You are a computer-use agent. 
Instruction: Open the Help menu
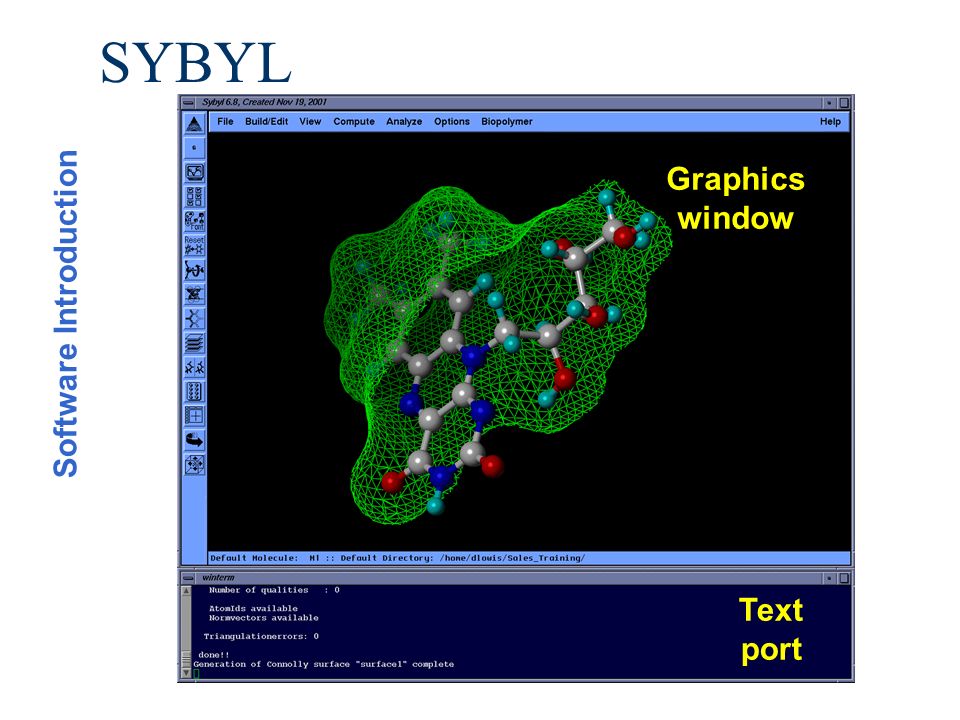click(830, 121)
